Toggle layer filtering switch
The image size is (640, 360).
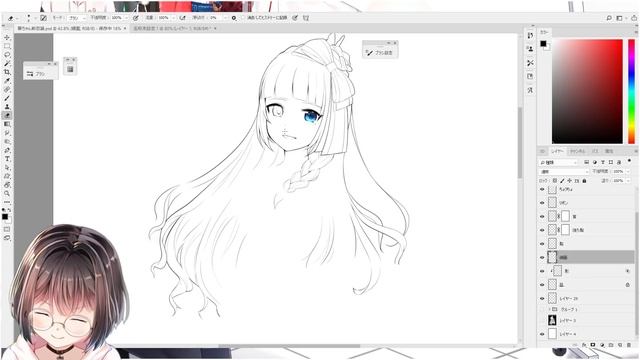coord(629,160)
